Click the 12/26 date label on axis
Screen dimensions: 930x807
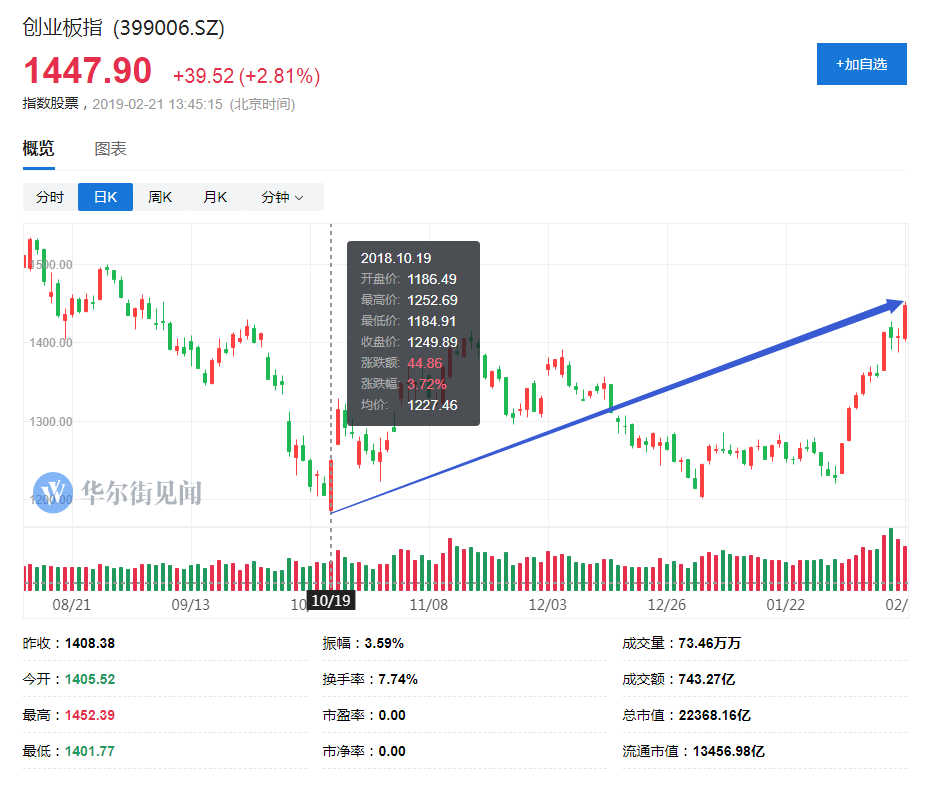point(667,605)
